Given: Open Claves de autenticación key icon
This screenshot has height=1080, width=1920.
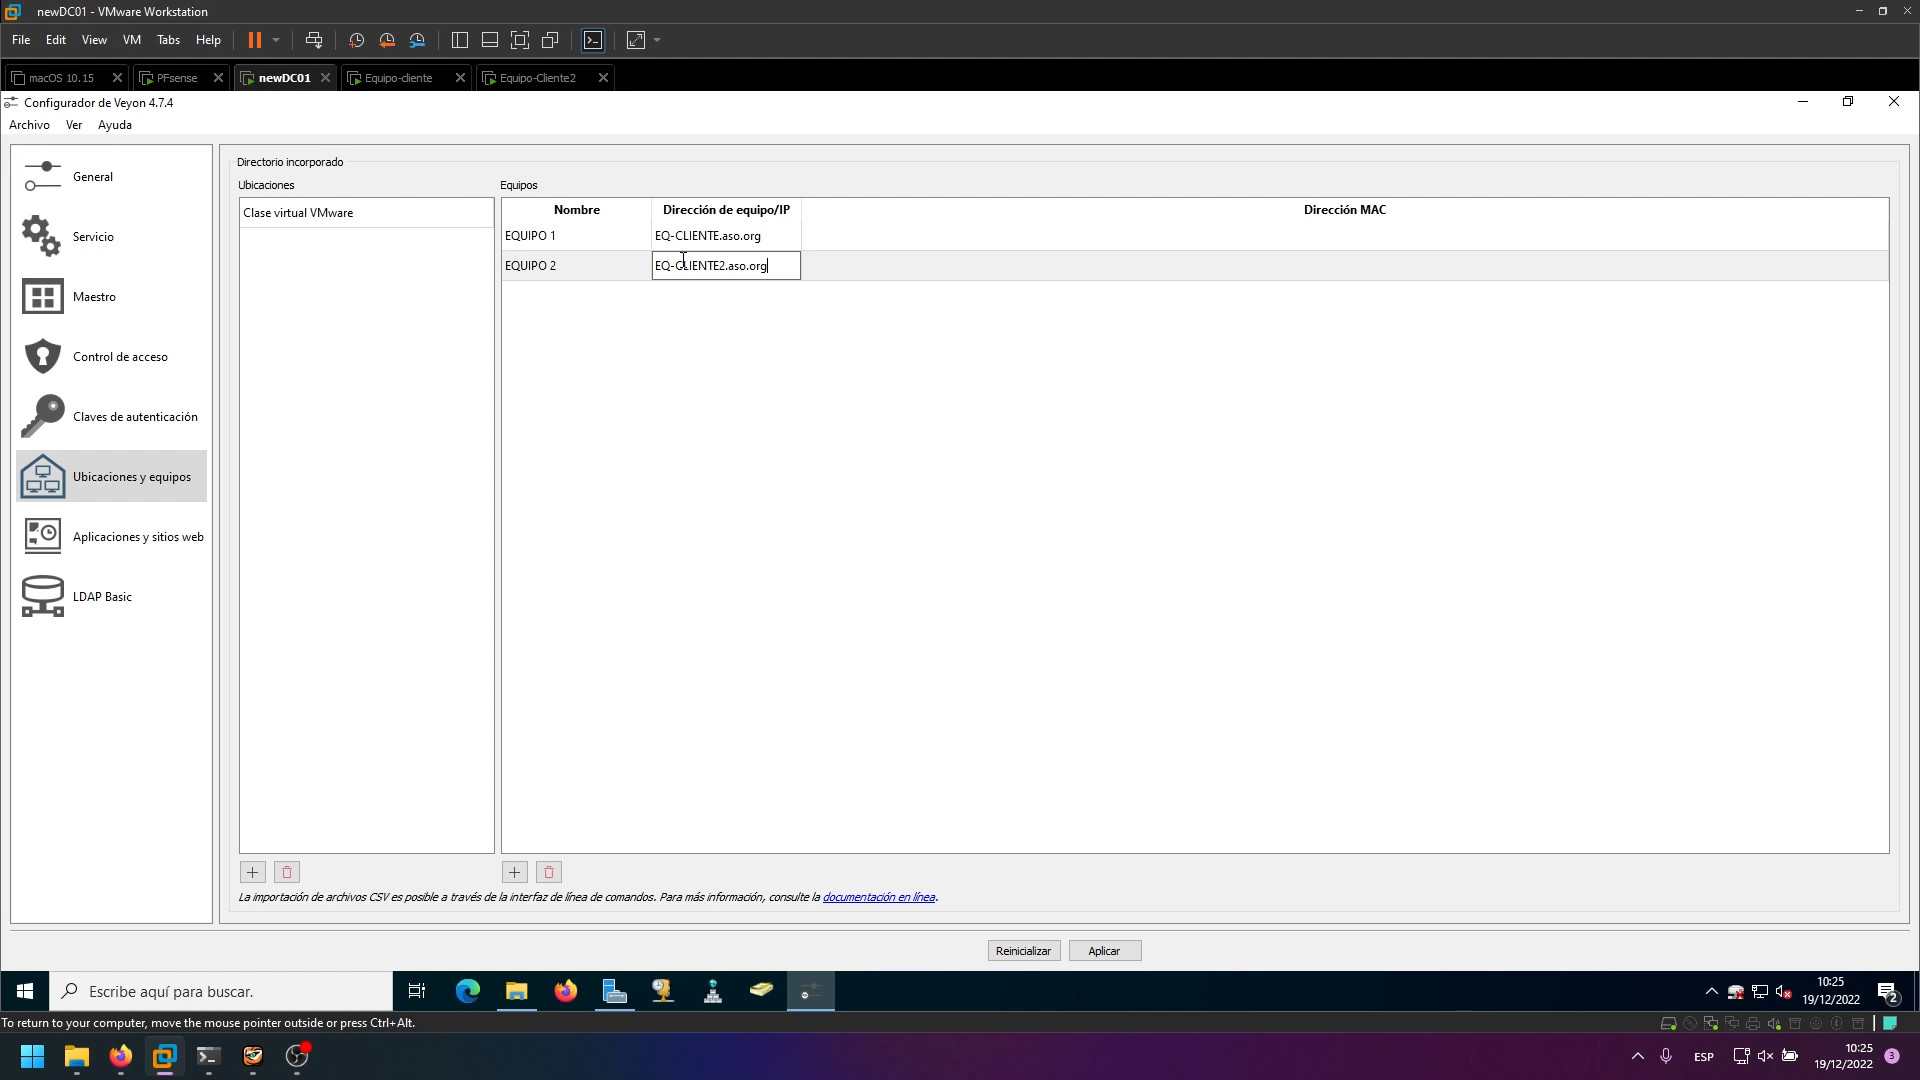Looking at the screenshot, I should 42,417.
